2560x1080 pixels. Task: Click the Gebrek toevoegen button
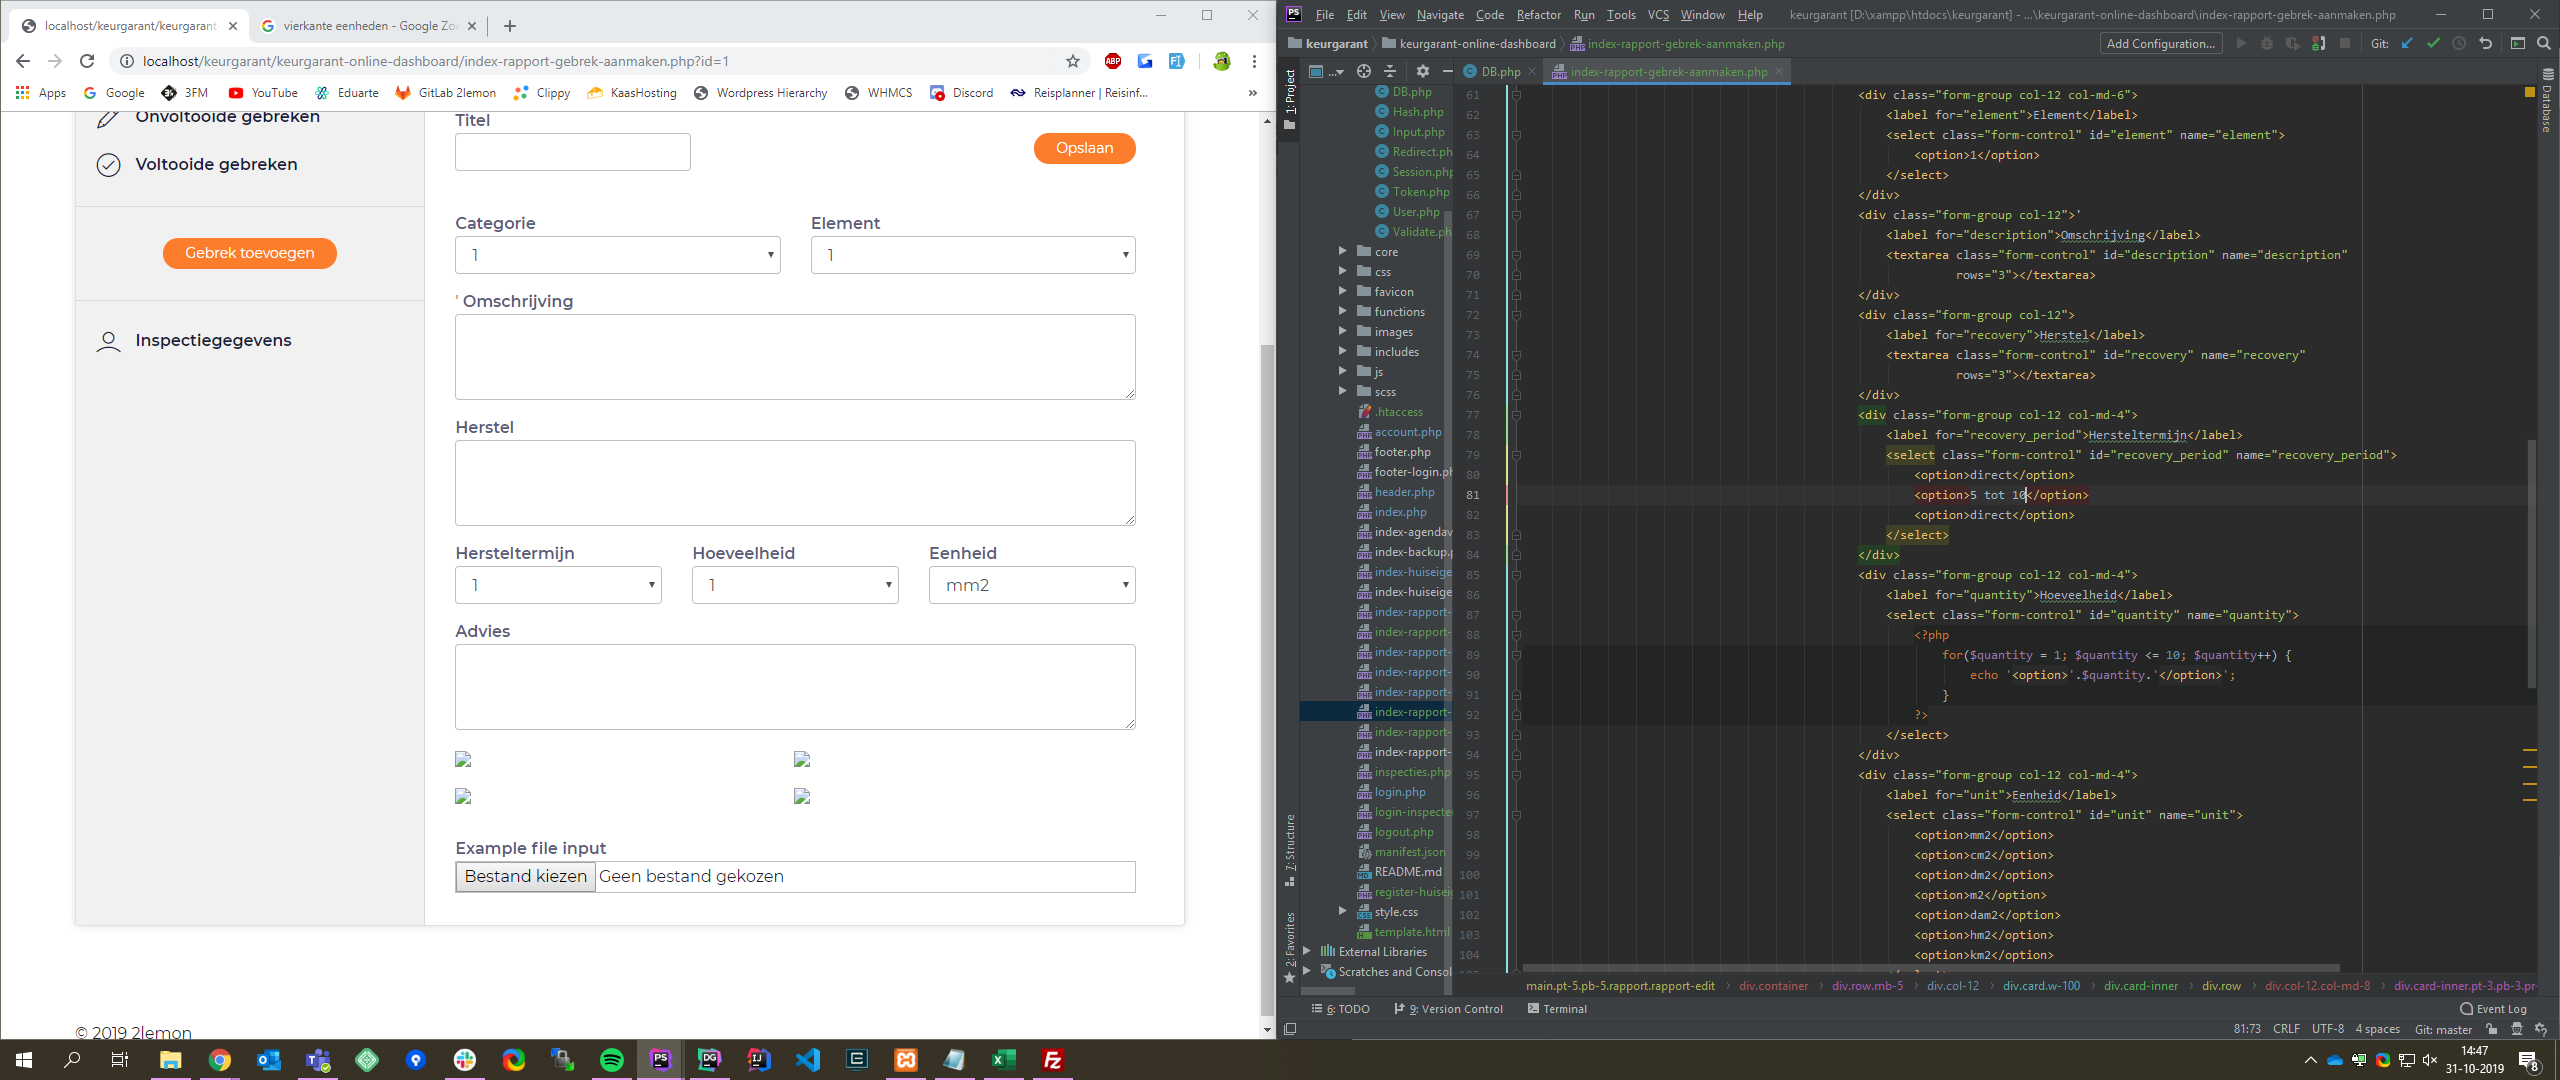coord(250,253)
